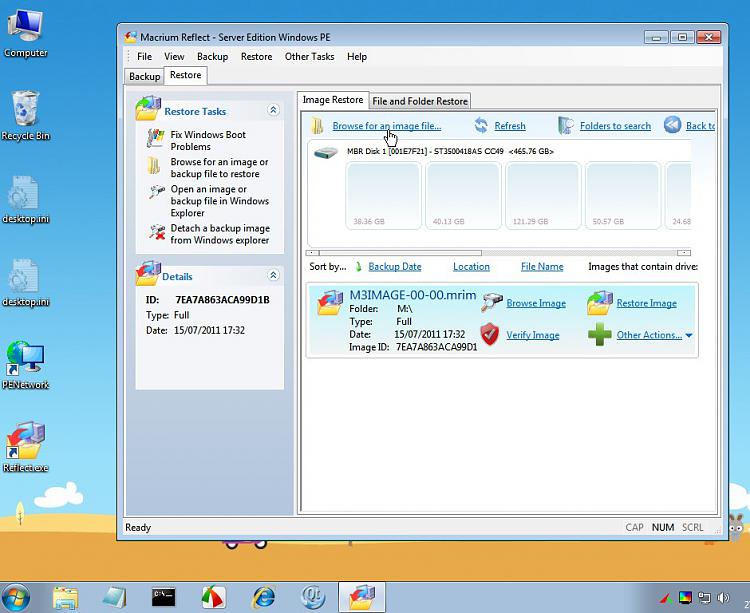Click the Browse for an image file link

coord(386,126)
